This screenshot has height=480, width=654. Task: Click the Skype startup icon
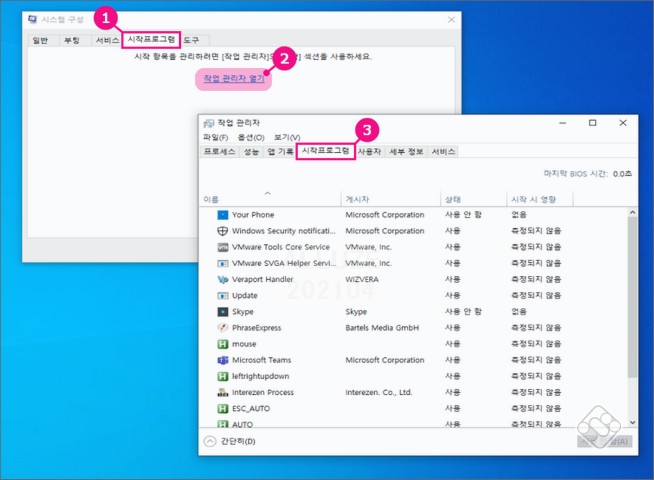coord(223,312)
